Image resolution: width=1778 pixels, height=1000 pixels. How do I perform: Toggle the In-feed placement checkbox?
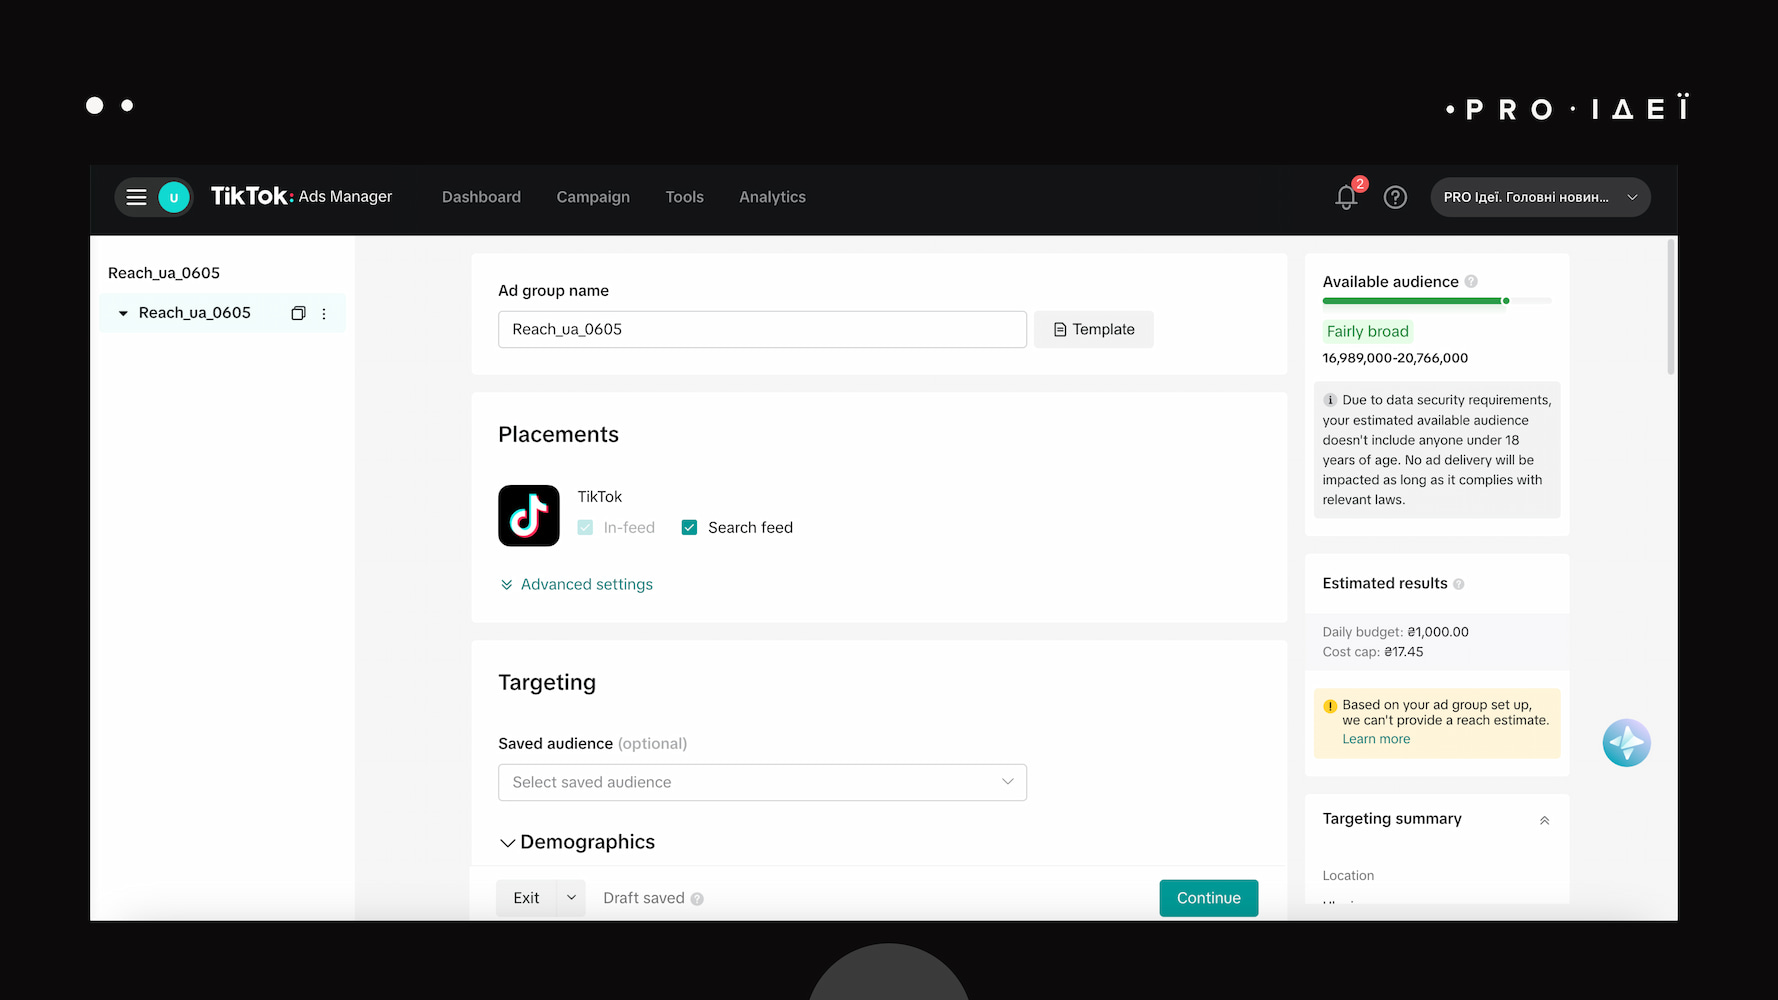[x=585, y=527]
